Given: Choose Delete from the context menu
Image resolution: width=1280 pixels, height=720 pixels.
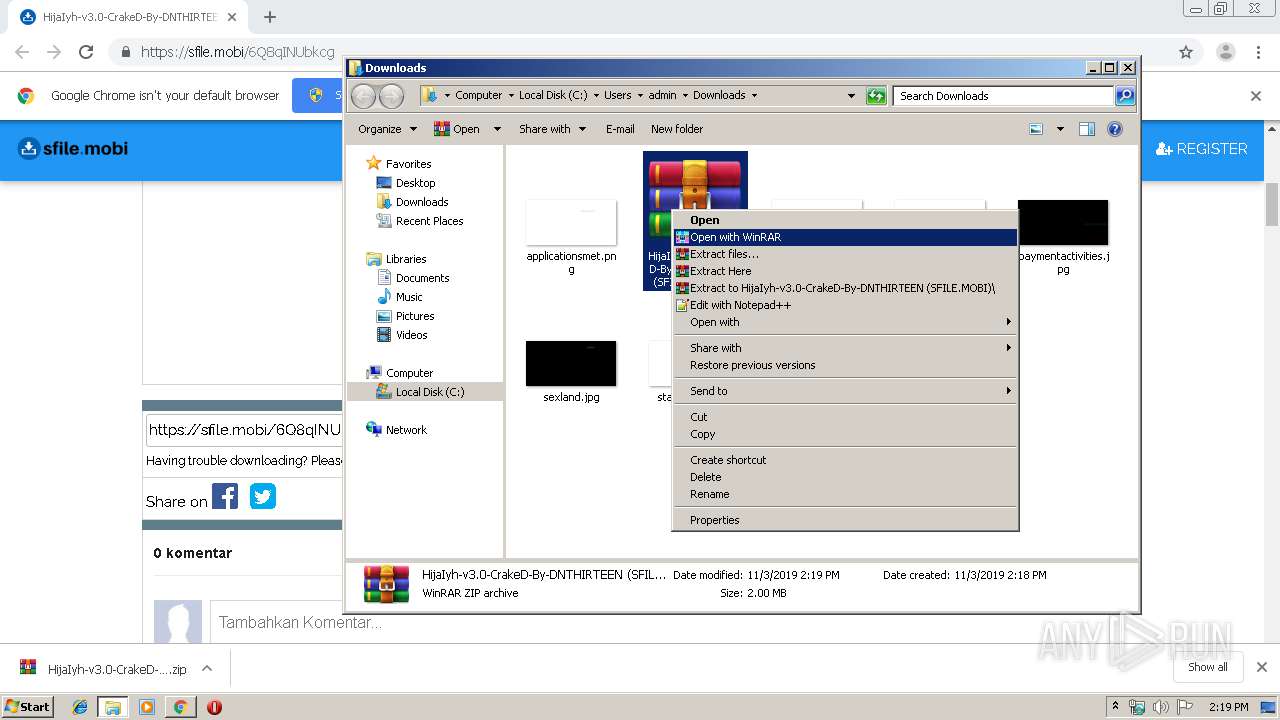Looking at the screenshot, I should (x=845, y=477).
